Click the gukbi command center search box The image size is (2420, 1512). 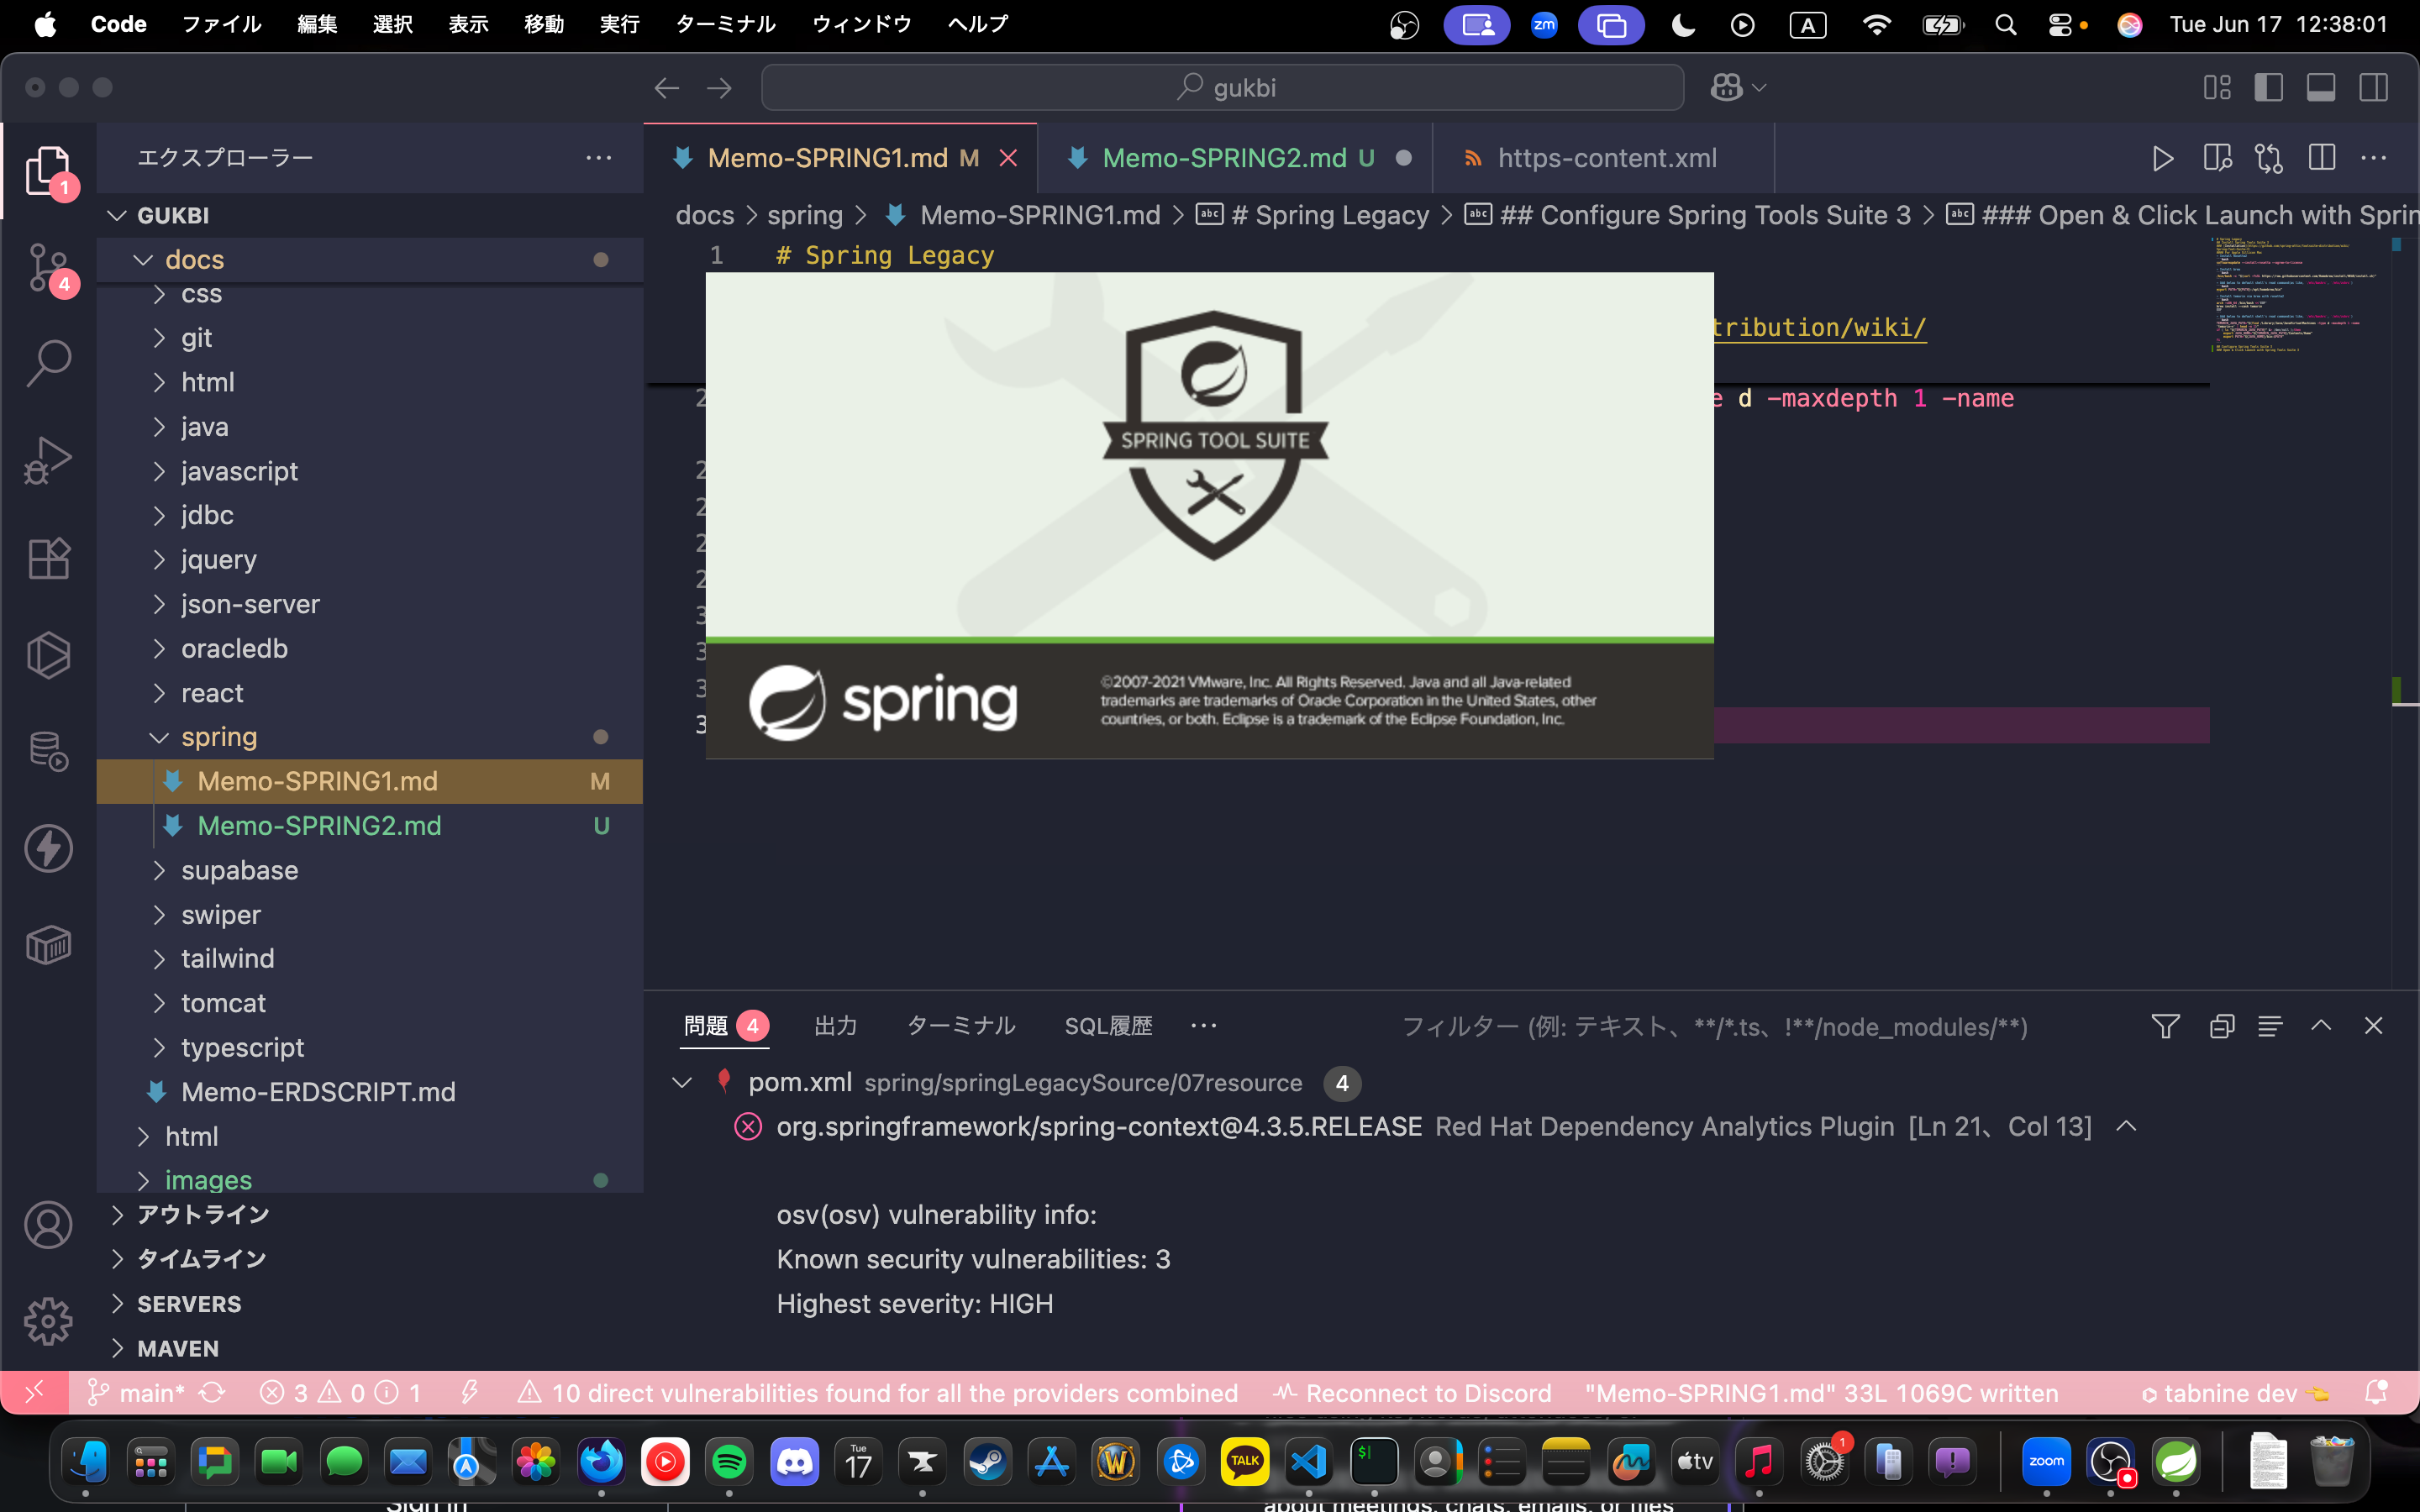(1222, 88)
